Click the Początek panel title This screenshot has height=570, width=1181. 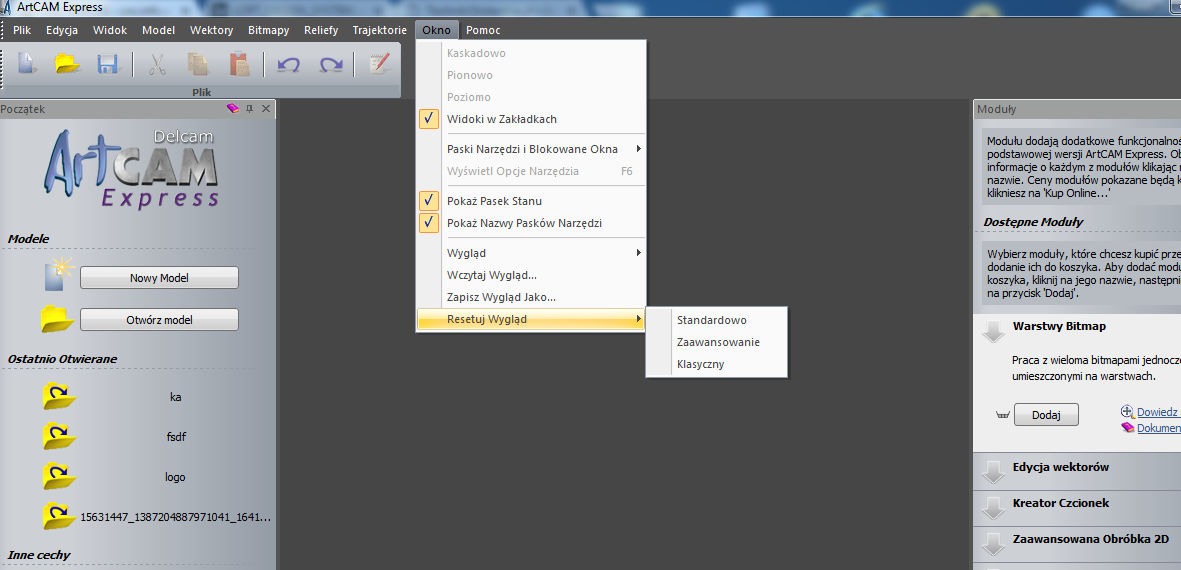click(x=23, y=109)
